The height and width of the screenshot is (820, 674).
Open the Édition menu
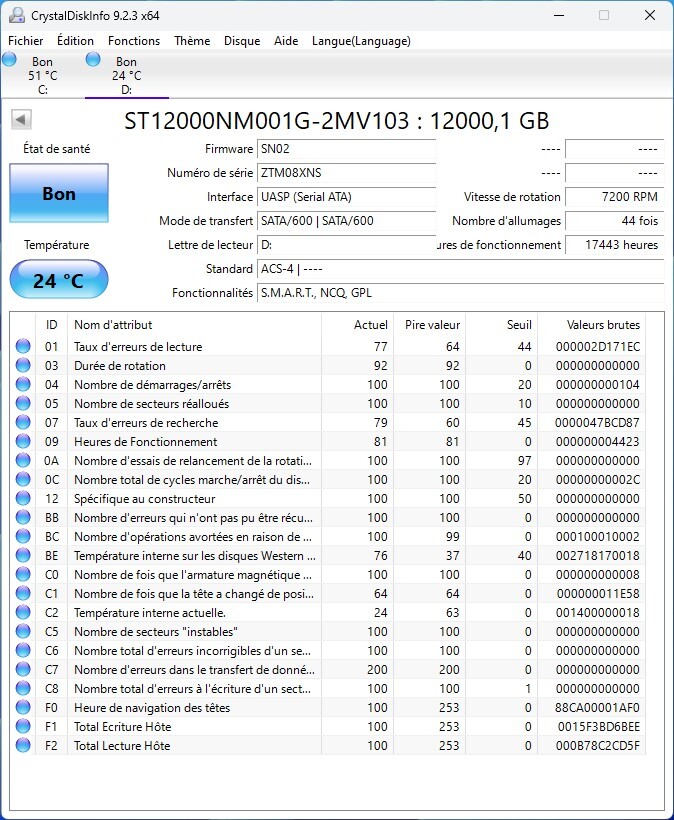75,41
